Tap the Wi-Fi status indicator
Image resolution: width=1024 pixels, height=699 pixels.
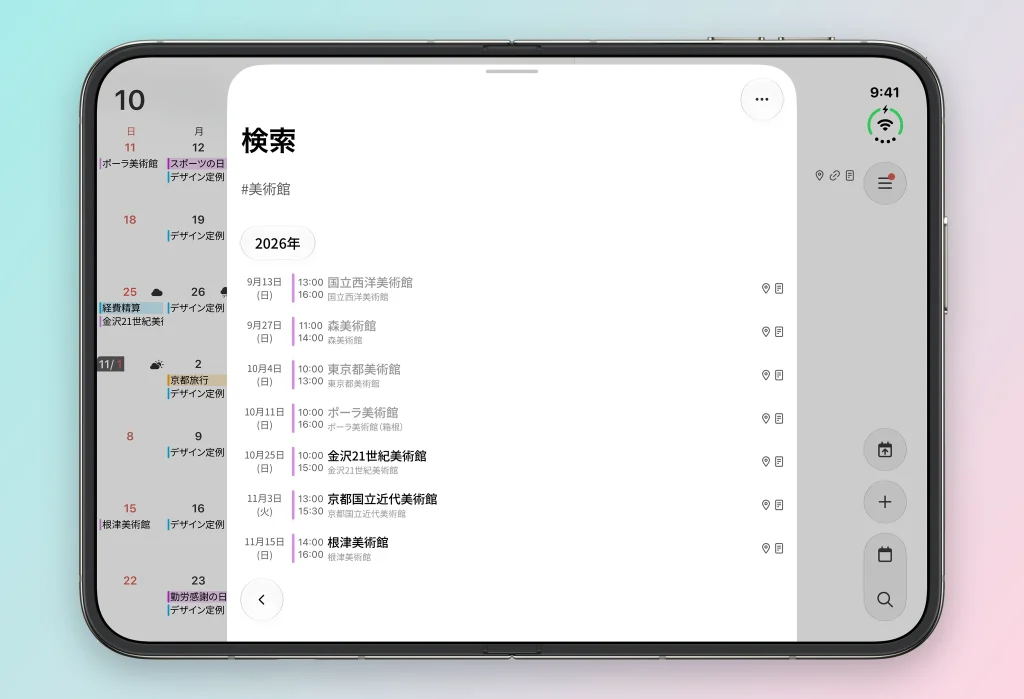coord(885,125)
